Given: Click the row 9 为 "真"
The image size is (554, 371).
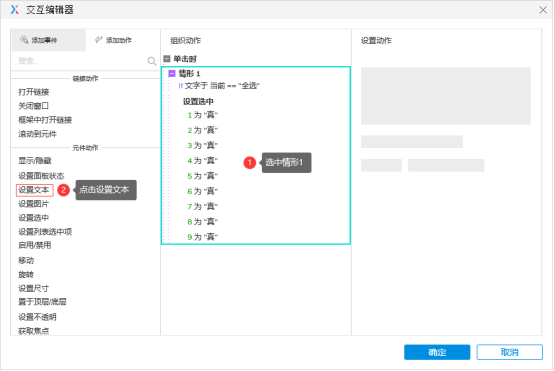Looking at the screenshot, I should (x=202, y=237).
